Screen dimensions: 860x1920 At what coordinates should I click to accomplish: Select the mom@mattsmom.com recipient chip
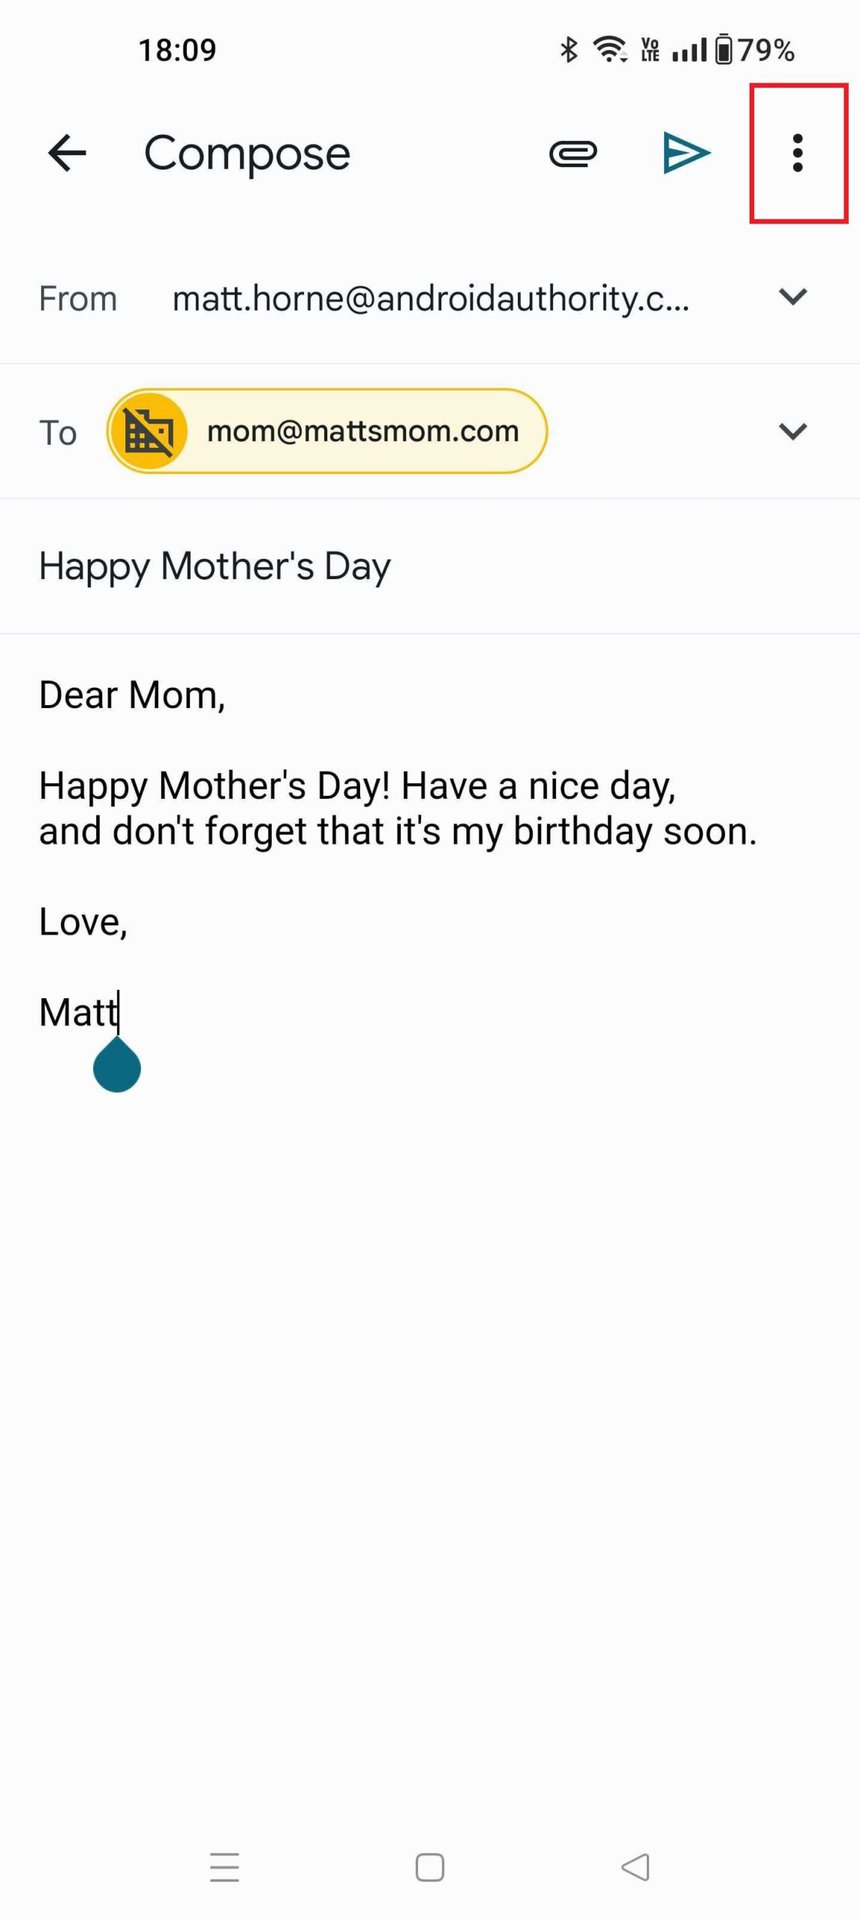[362, 432]
